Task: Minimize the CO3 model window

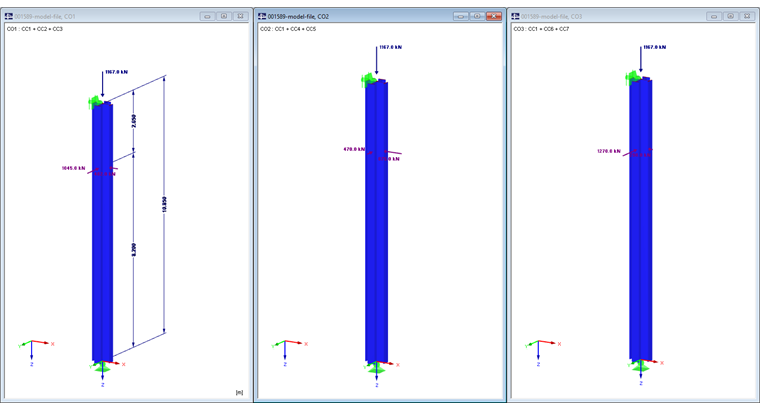Action: coord(714,16)
